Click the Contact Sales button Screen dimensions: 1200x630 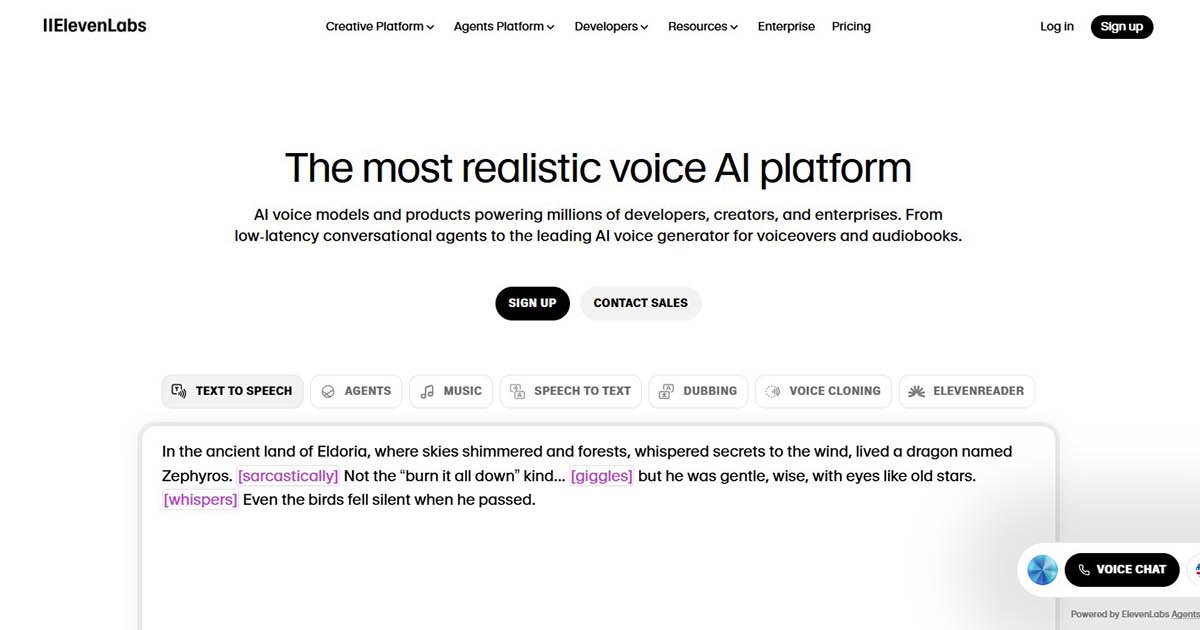click(640, 303)
